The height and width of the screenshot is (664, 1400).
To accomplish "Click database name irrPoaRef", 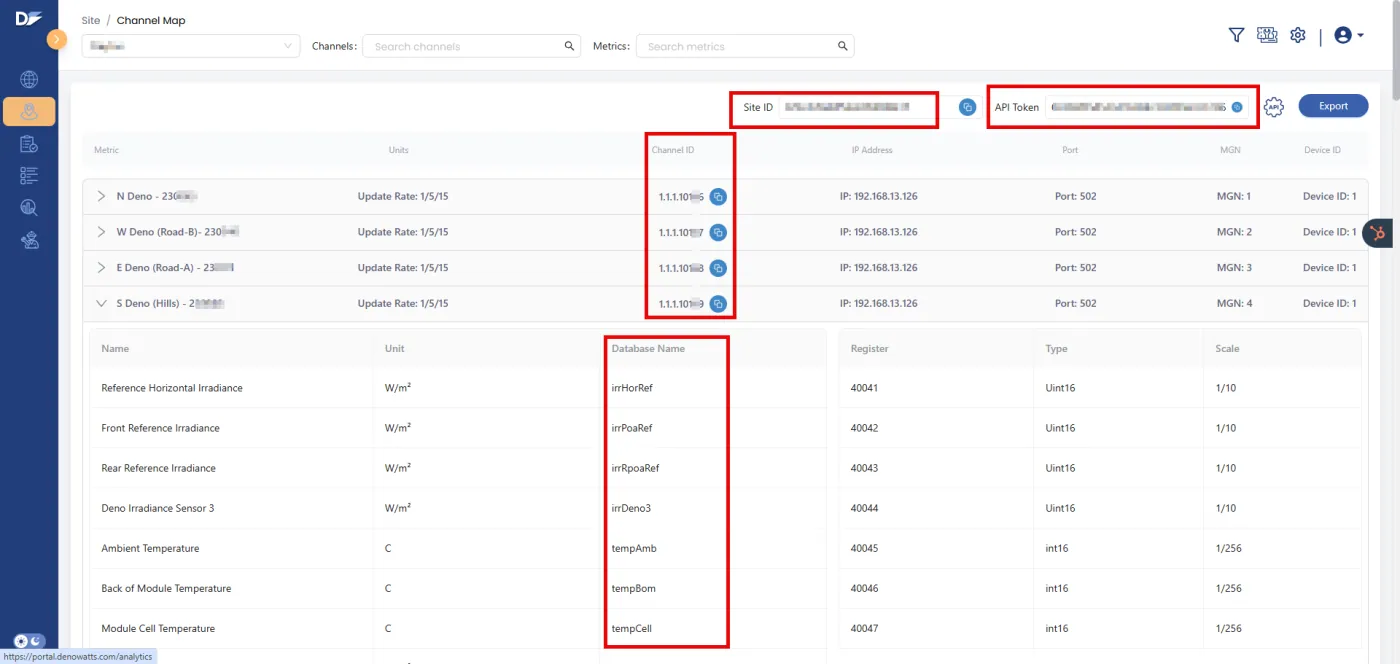I will [x=633, y=428].
